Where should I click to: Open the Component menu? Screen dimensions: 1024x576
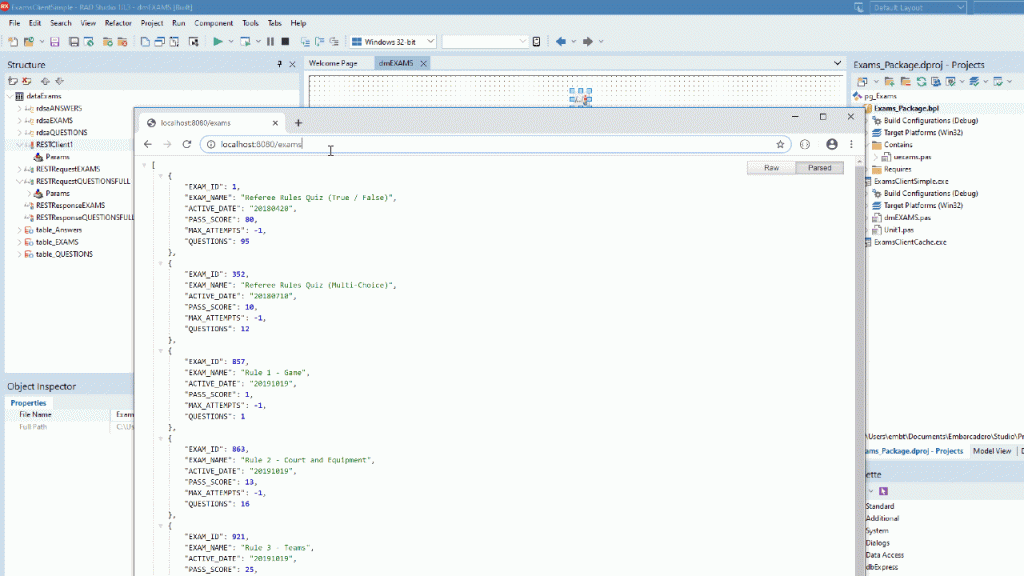click(x=214, y=23)
